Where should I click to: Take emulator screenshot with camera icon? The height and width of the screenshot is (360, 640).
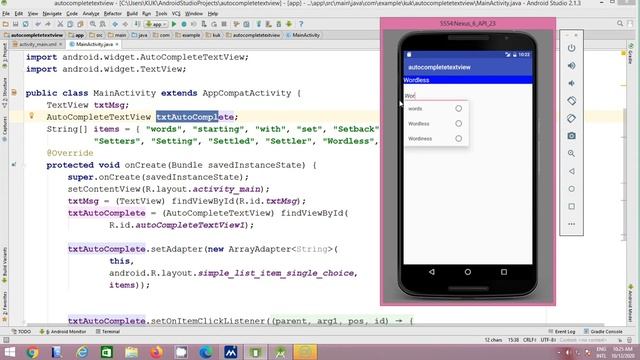tap(571, 136)
